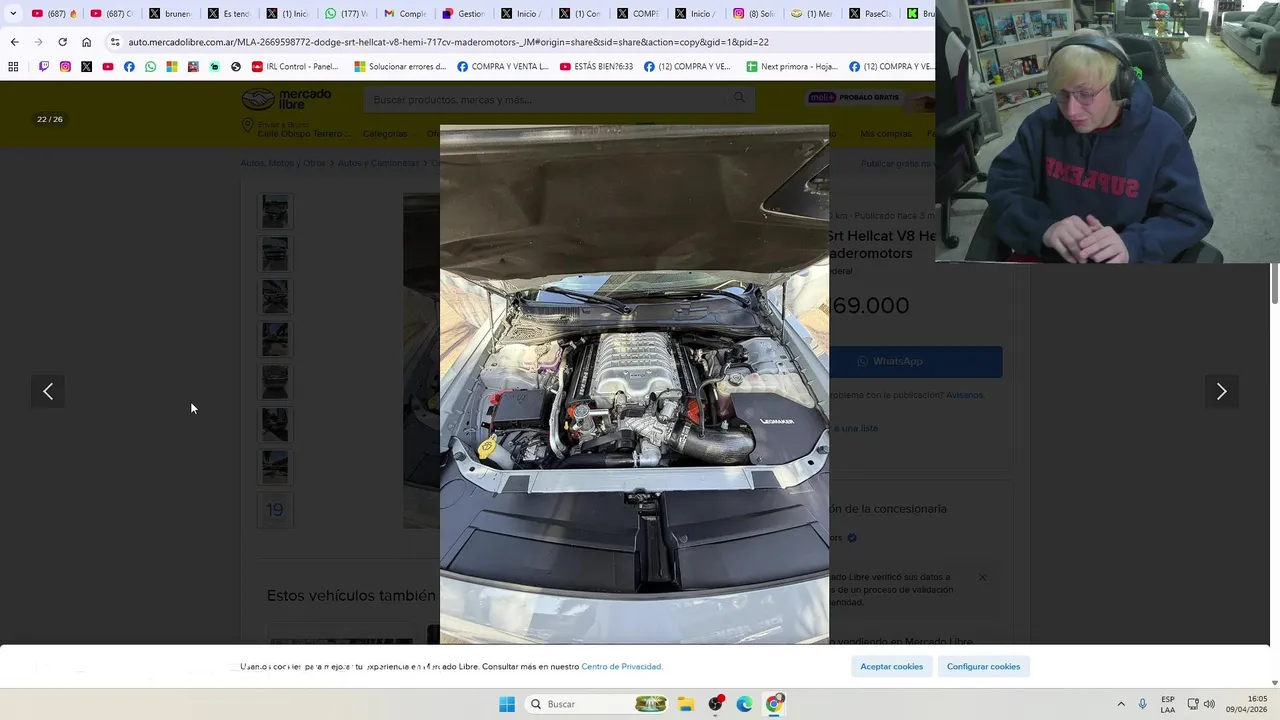
Task: Switch to the WhatsApp (177) tab
Action: (x=346, y=14)
